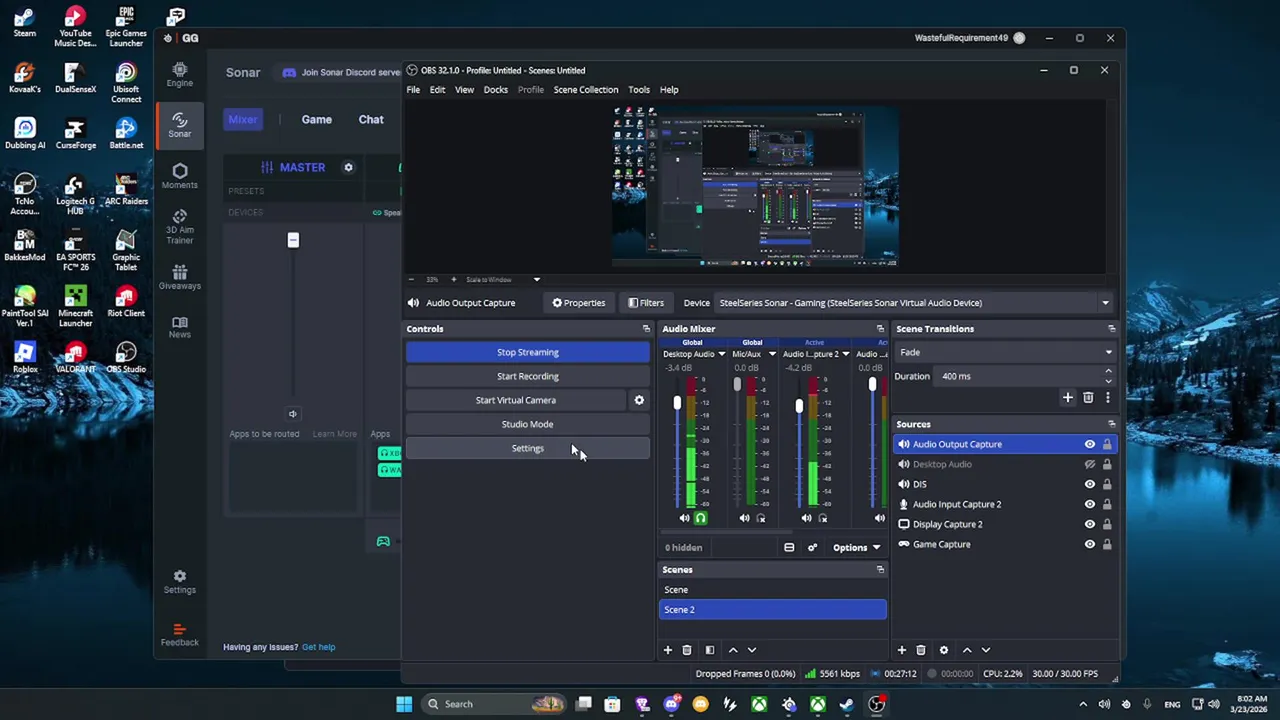Undock the Controls panel
This screenshot has height=720, width=1280.
tap(646, 329)
